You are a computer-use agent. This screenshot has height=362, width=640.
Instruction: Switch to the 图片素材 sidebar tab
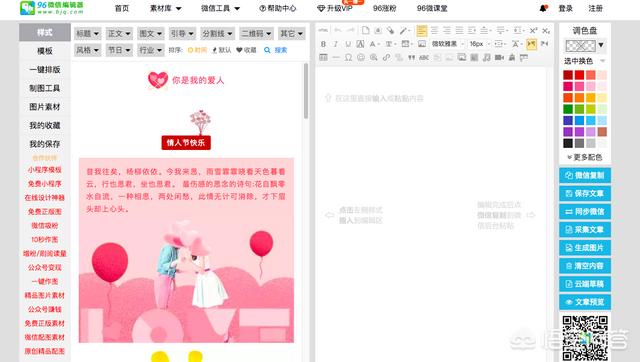tap(44, 107)
